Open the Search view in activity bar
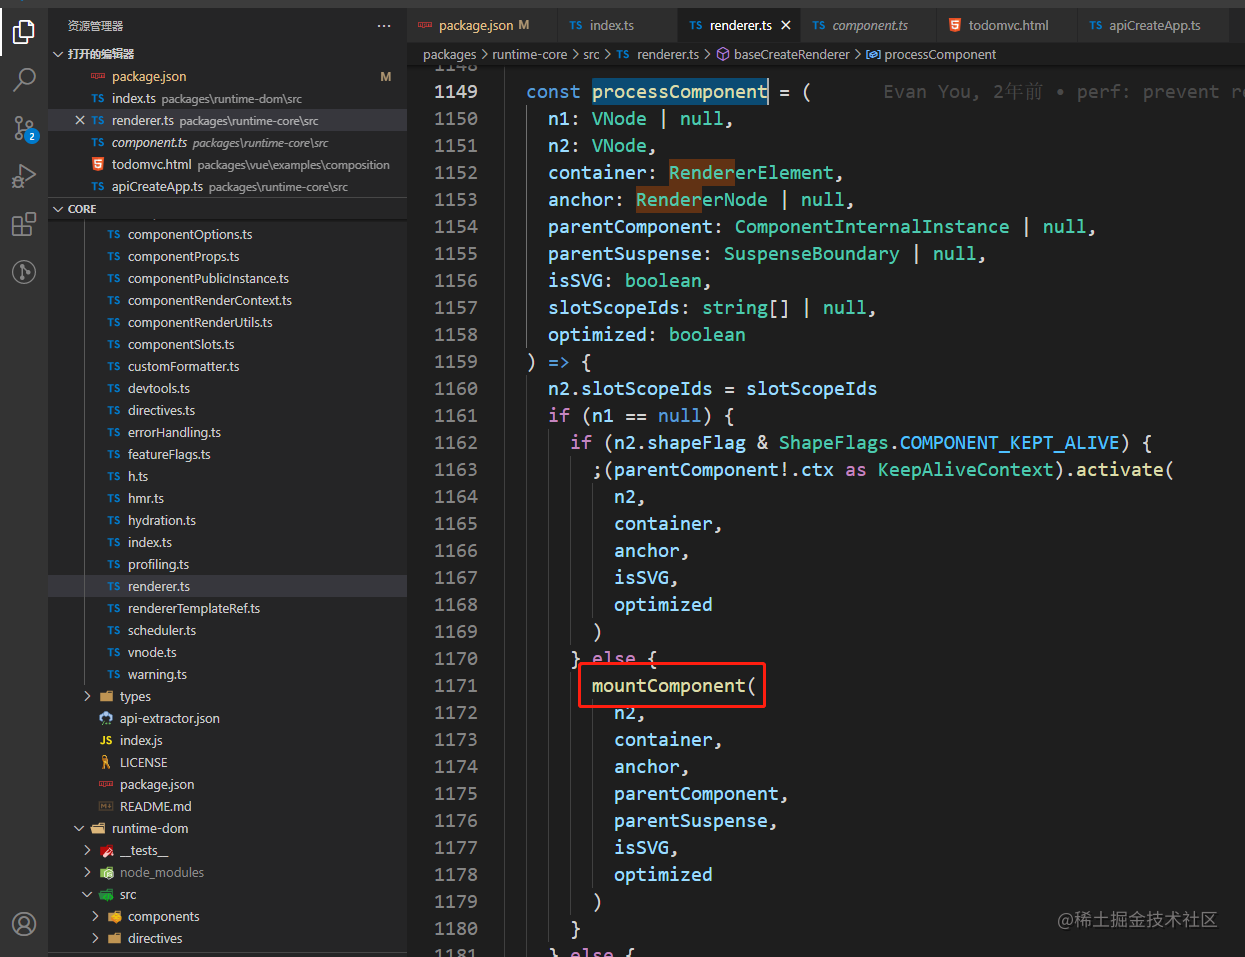 click(x=24, y=79)
